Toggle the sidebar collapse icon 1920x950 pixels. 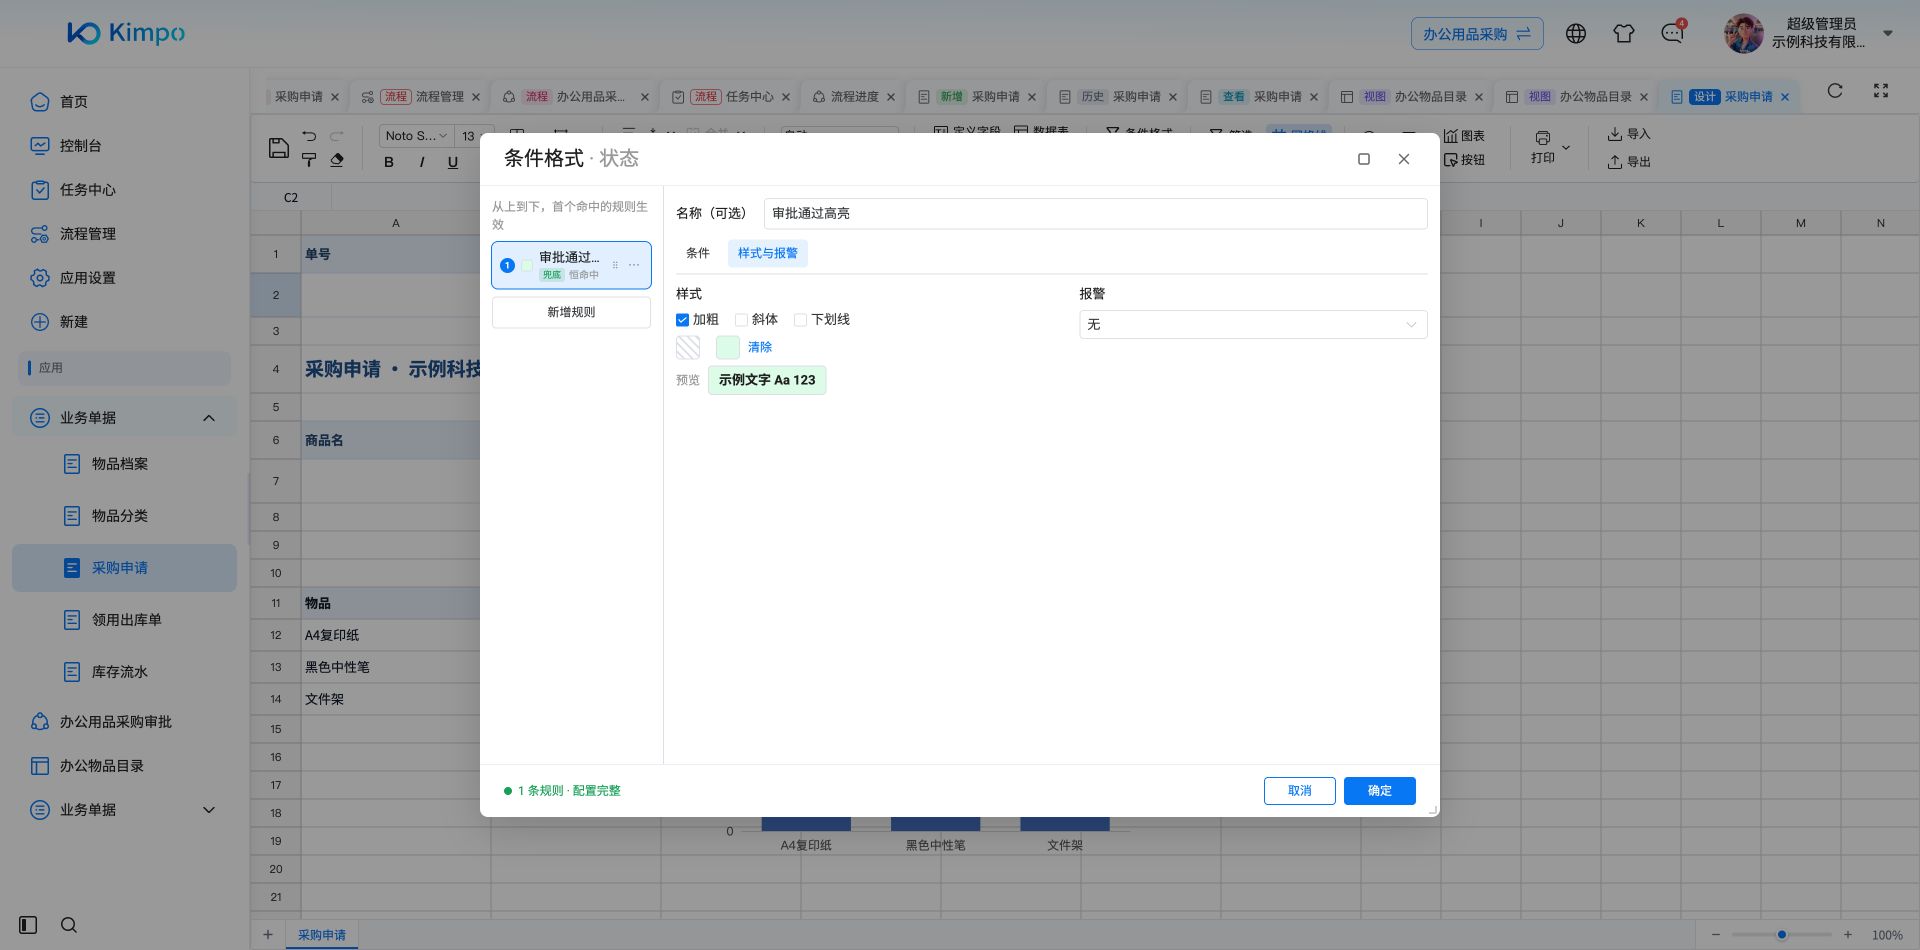point(28,925)
